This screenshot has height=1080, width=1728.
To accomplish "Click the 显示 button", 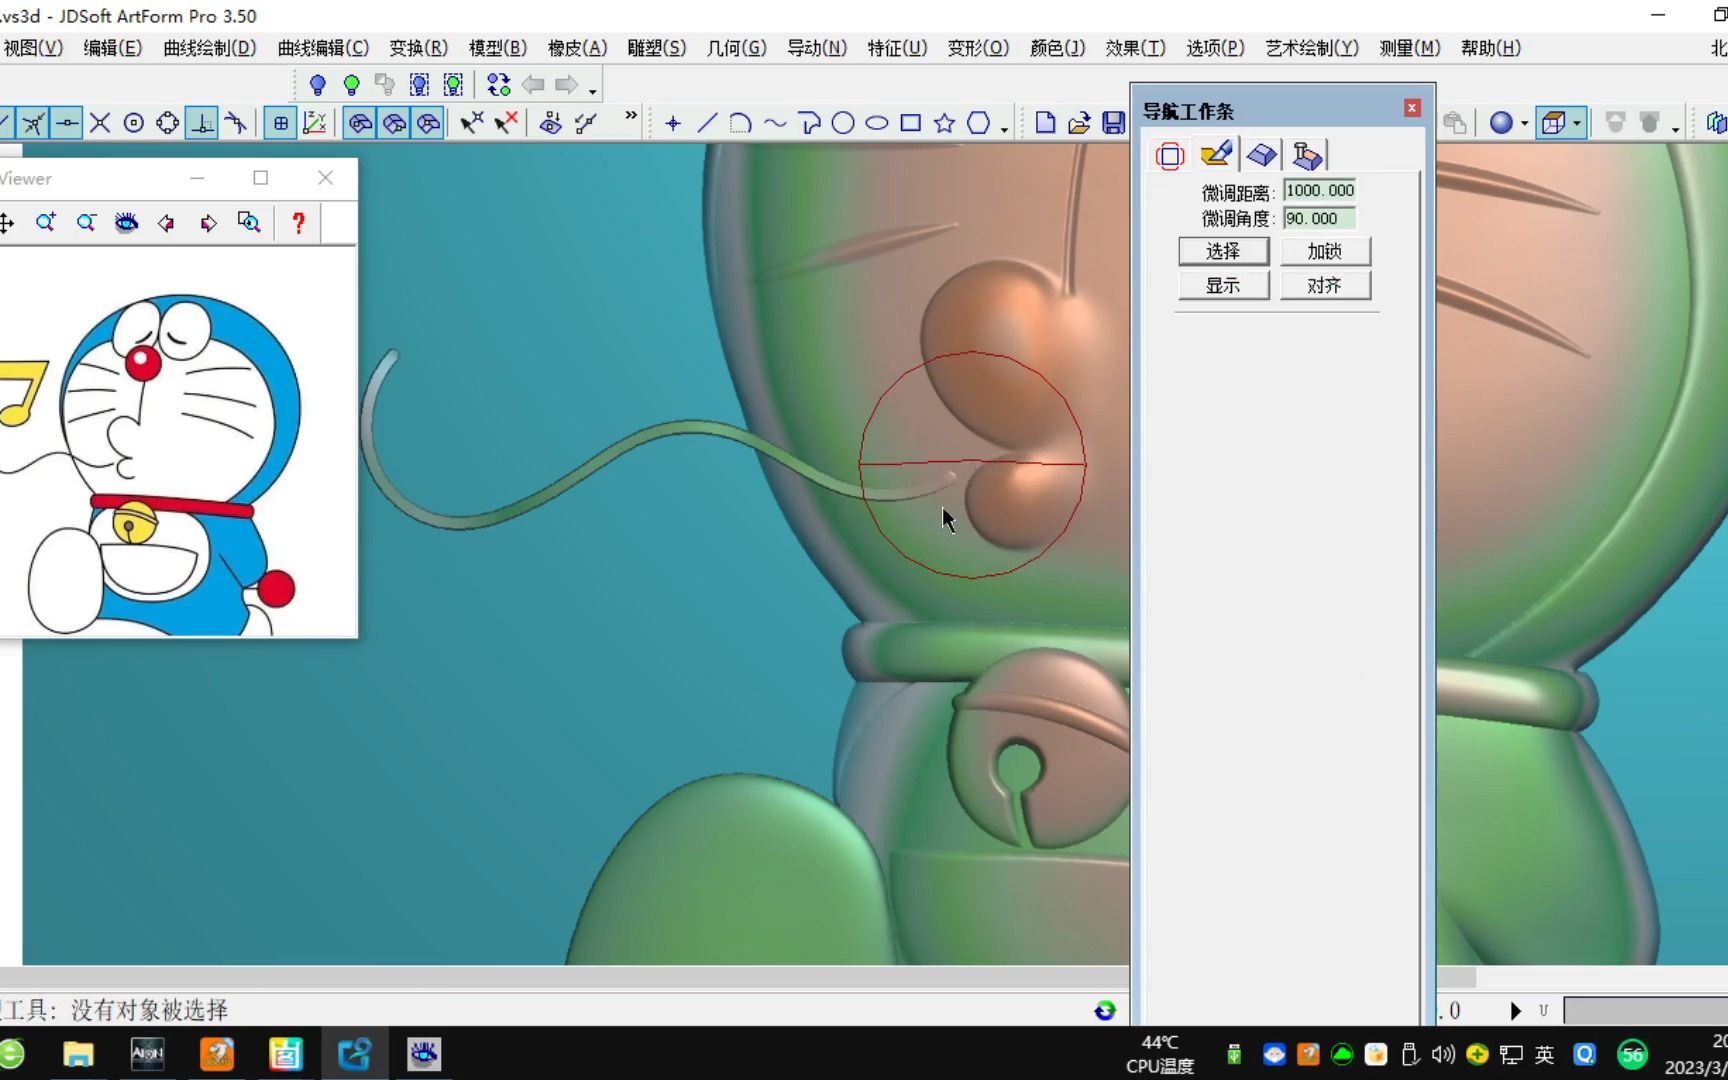I will [1223, 285].
